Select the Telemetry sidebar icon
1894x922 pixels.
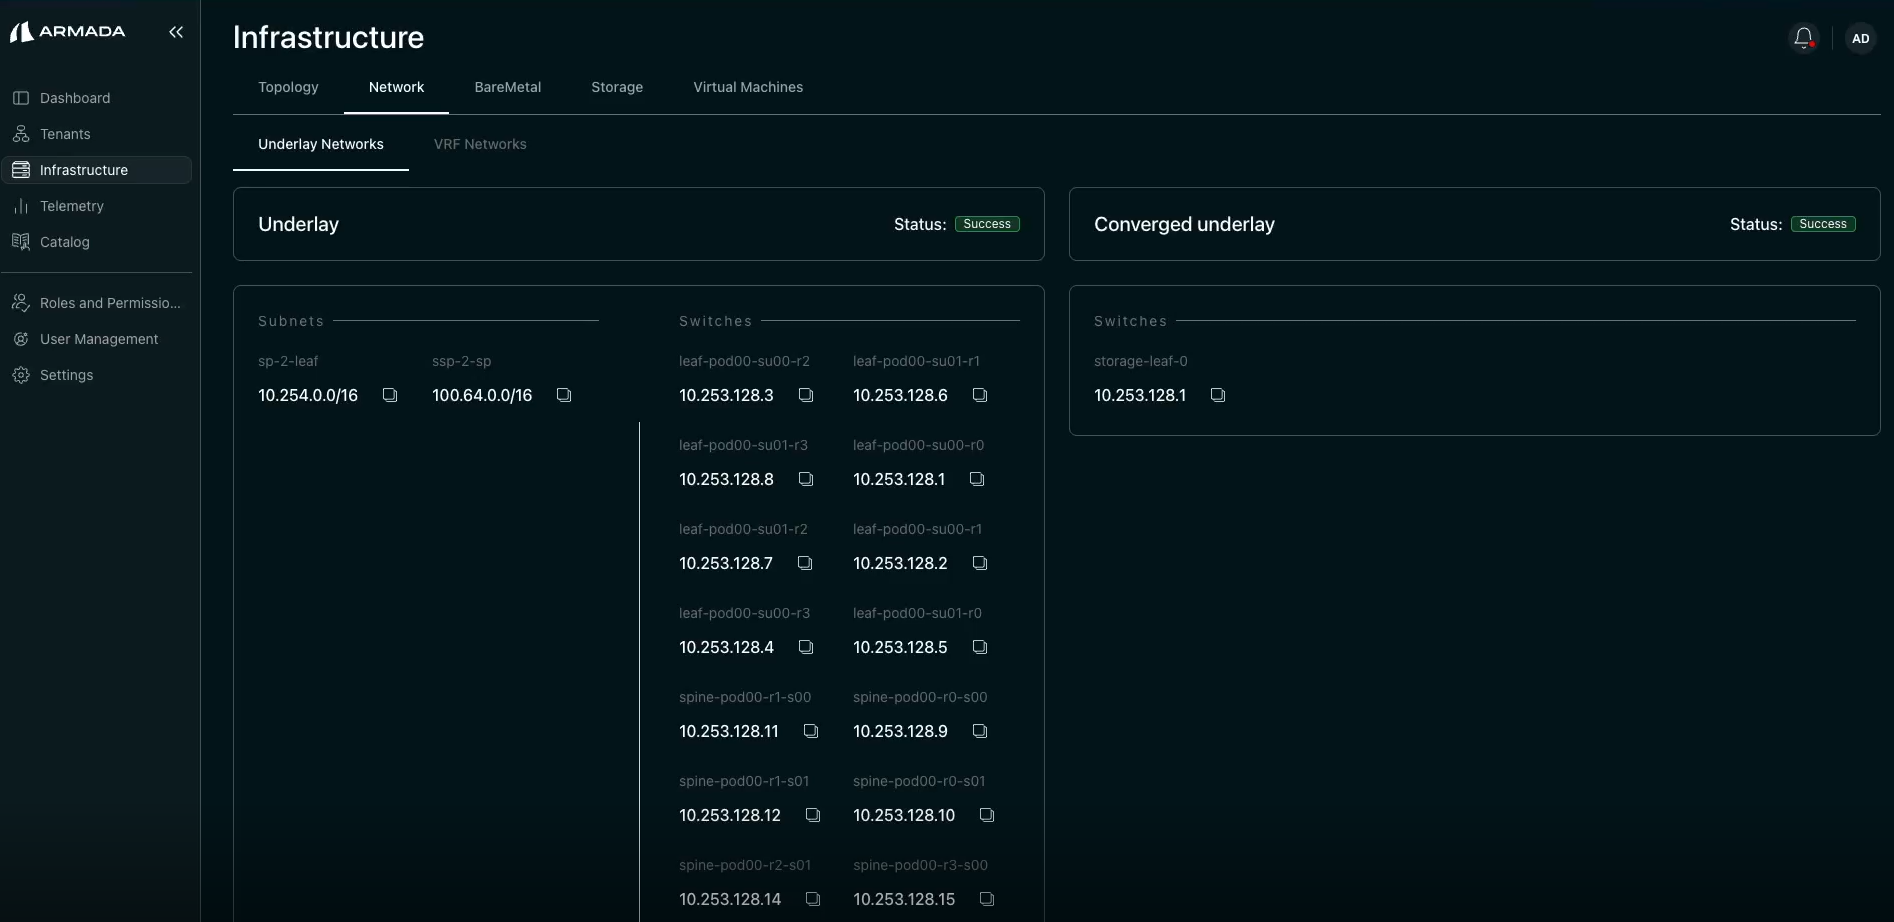[x=21, y=206]
